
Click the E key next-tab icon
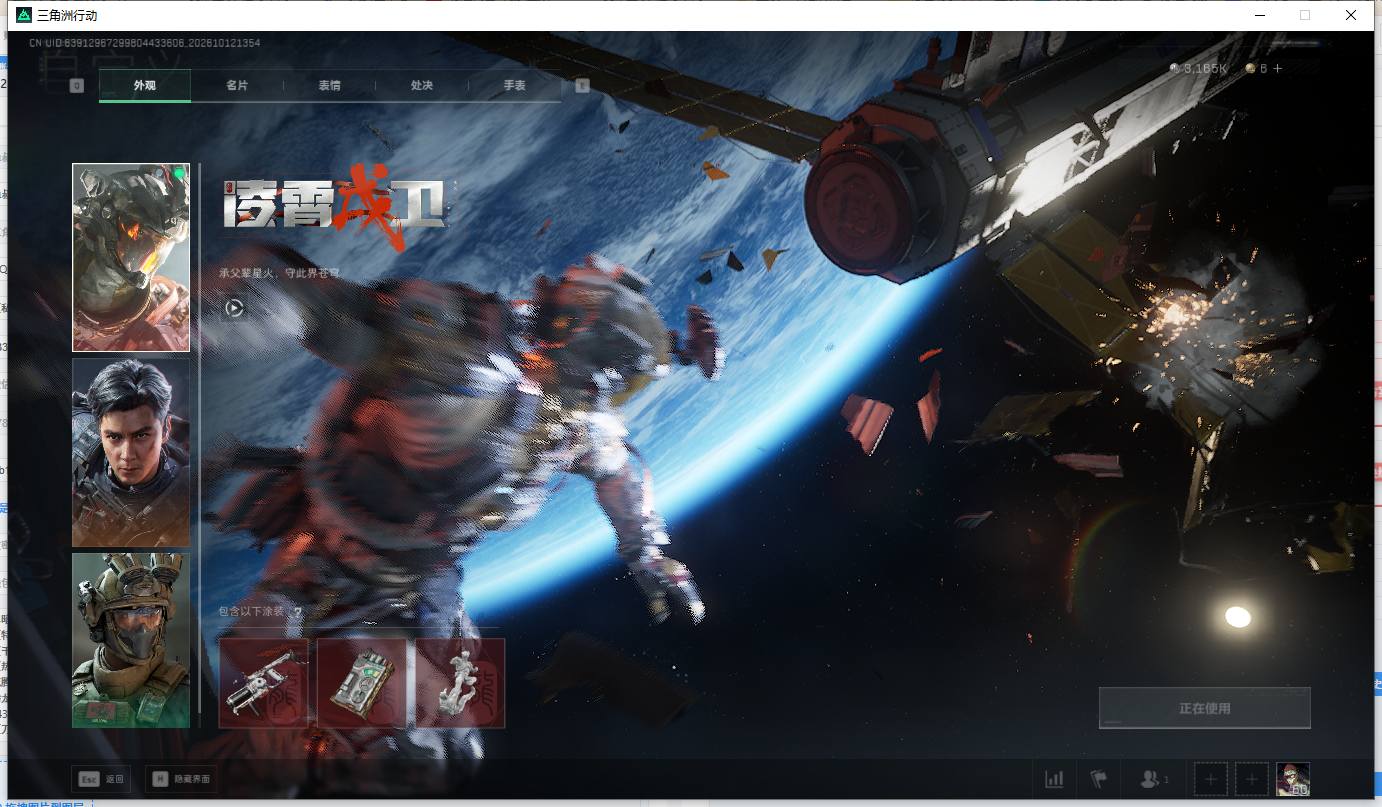(582, 86)
